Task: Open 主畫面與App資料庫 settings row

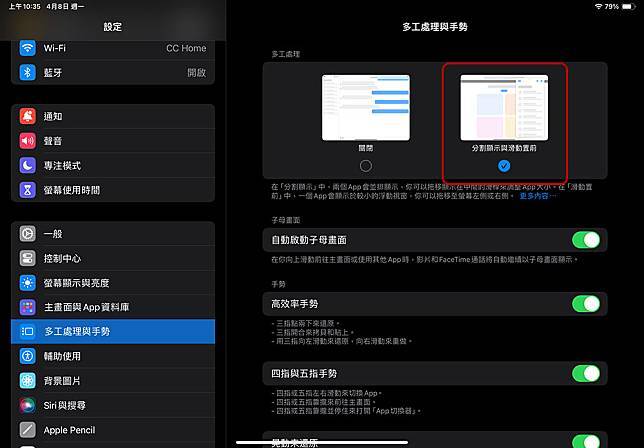Action: 113,307
